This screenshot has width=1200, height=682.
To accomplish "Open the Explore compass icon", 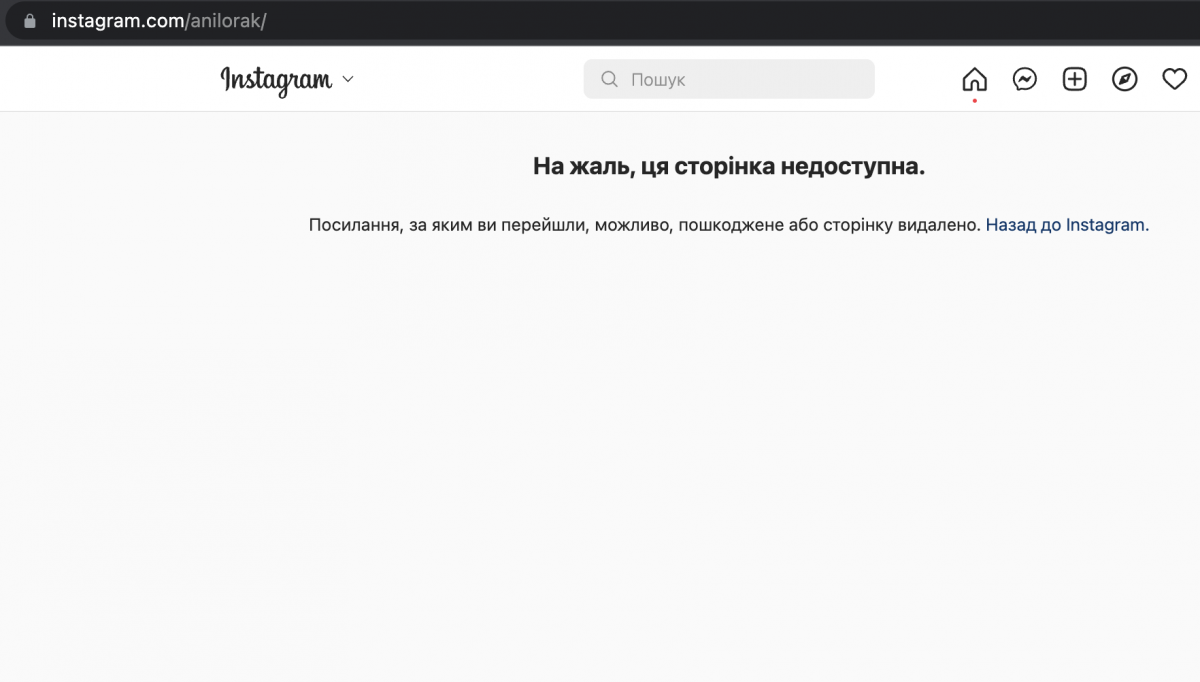I will click(1125, 79).
